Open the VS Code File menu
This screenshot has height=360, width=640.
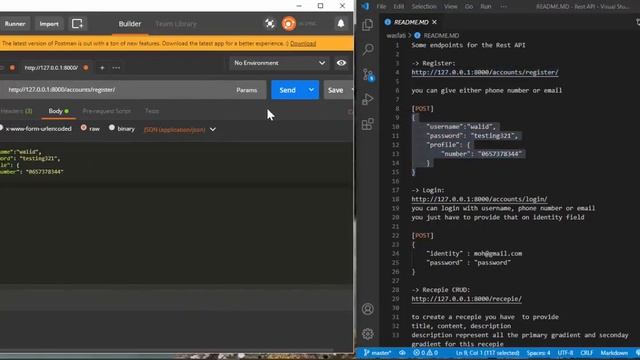(381, 7)
